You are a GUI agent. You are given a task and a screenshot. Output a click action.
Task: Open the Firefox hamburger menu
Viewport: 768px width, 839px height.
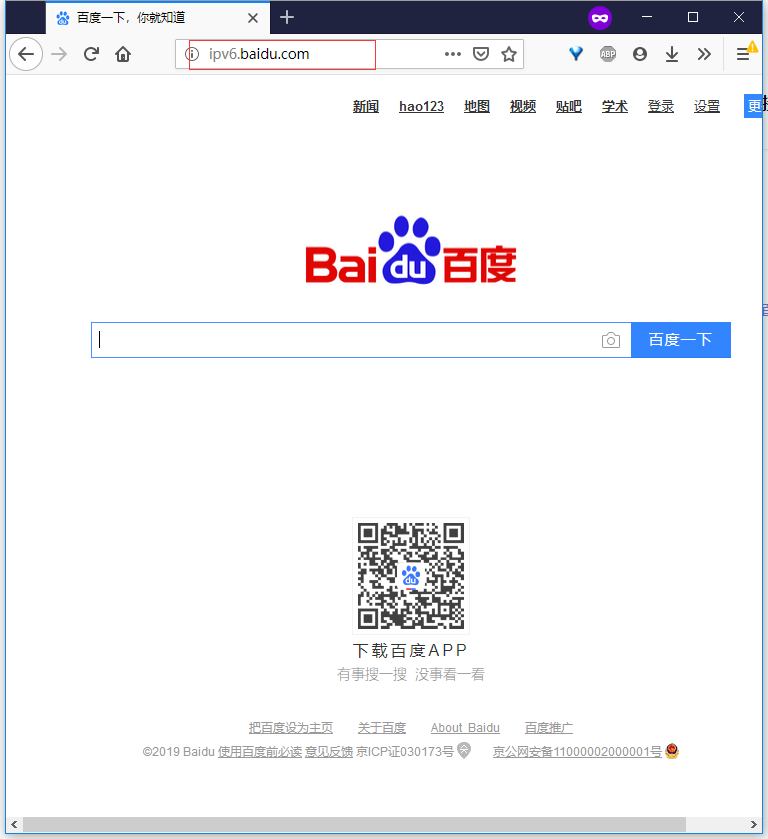tap(743, 54)
